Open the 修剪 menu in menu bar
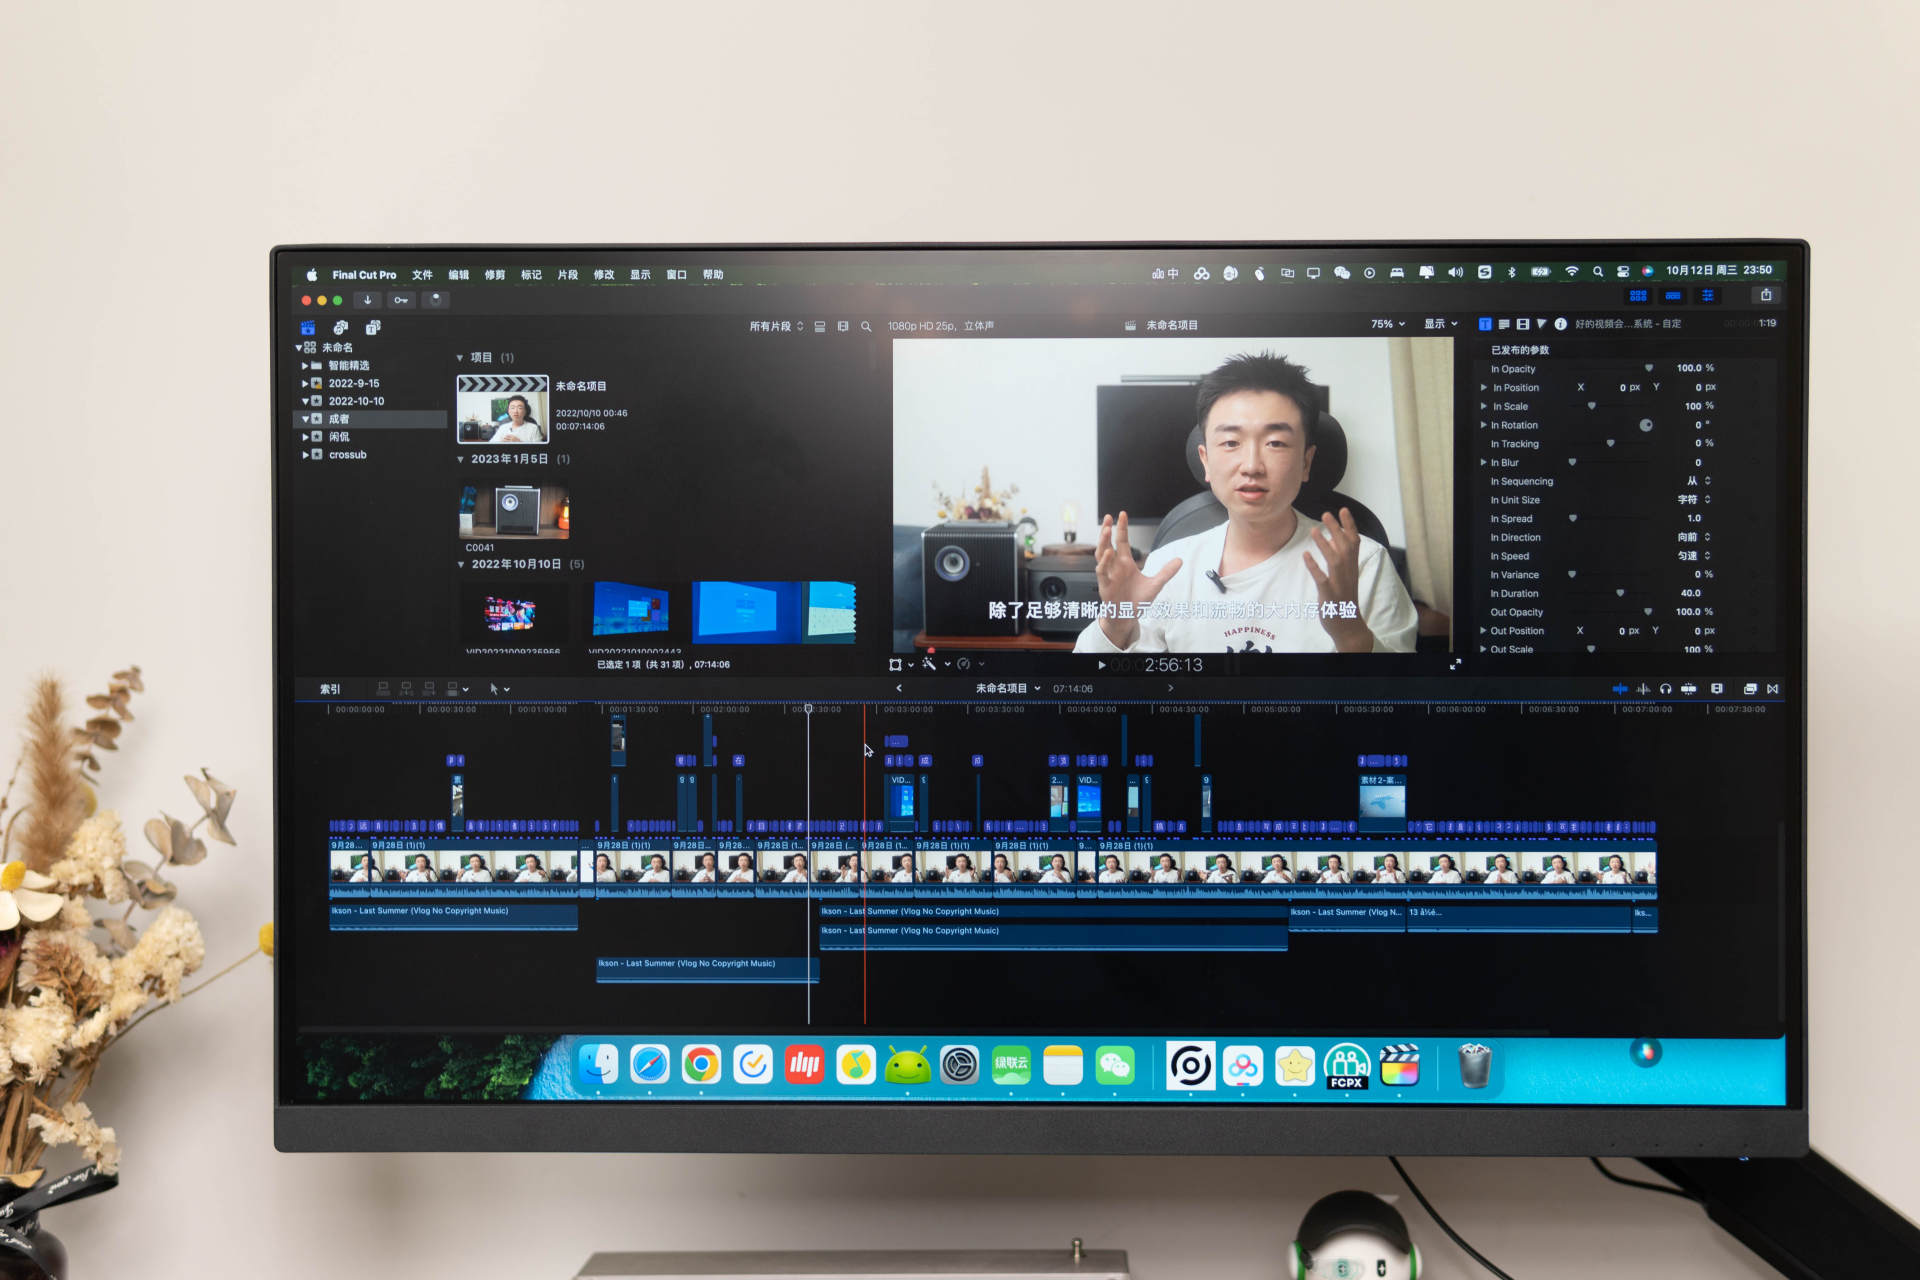This screenshot has width=1920, height=1280. (494, 275)
